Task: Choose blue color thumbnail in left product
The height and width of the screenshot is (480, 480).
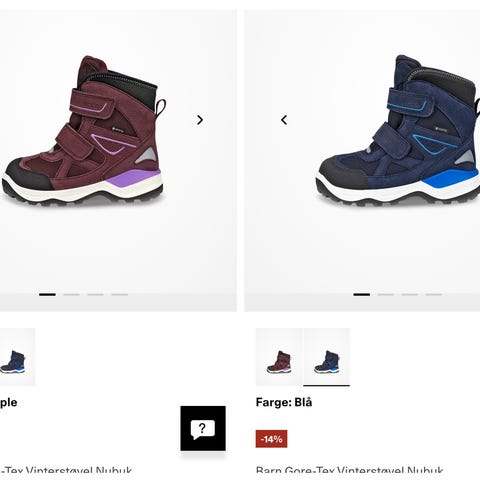Action: [17, 357]
